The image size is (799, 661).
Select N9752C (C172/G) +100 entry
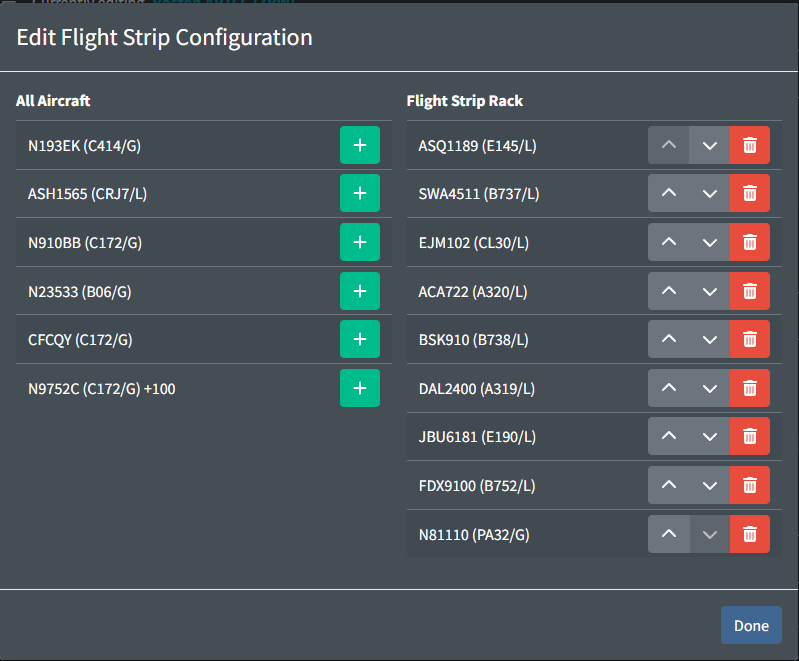point(102,388)
